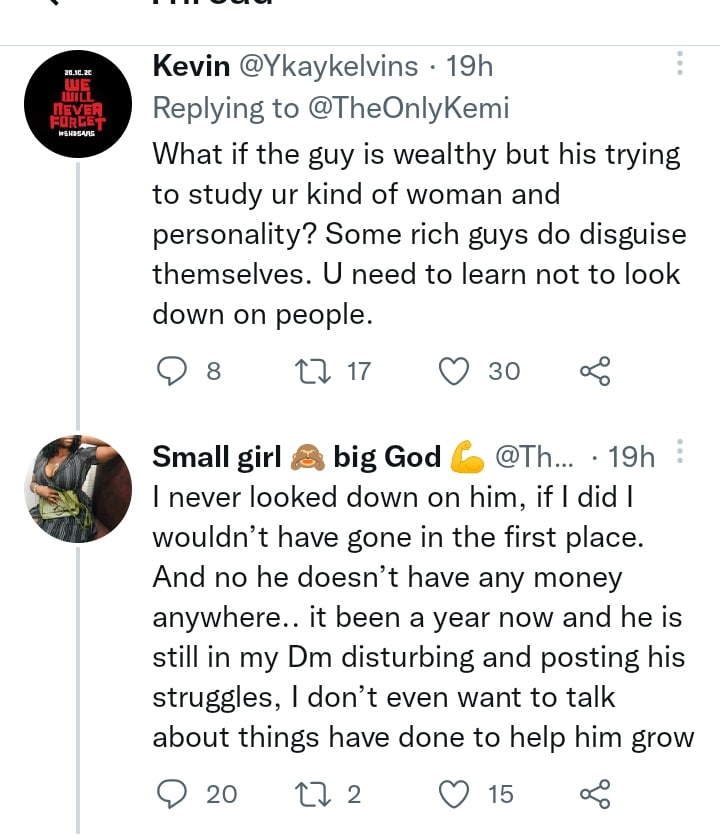
Task: Like the Small girl big God tweet
Action: click(x=456, y=795)
